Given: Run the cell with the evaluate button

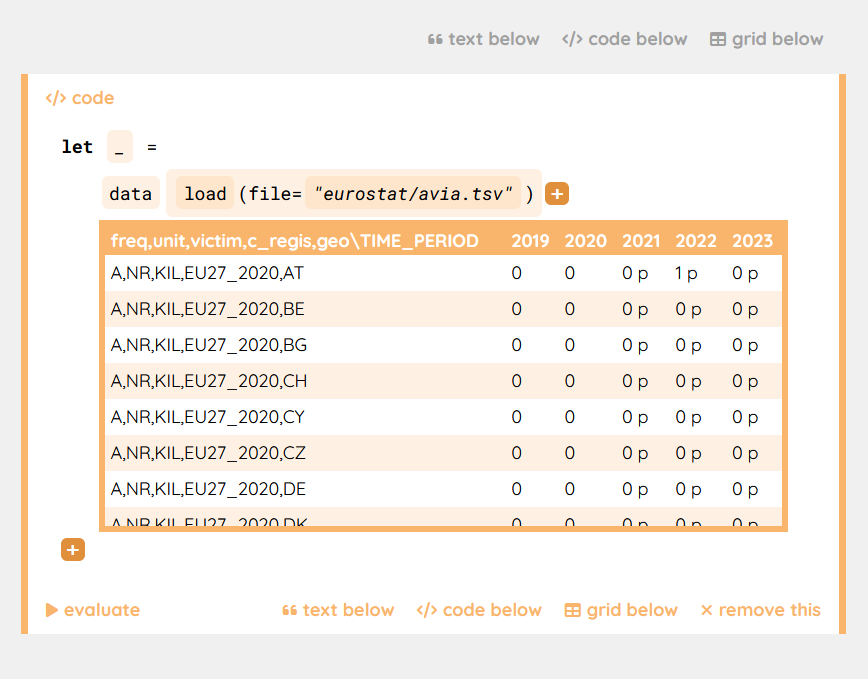Looking at the screenshot, I should click(x=93, y=610).
